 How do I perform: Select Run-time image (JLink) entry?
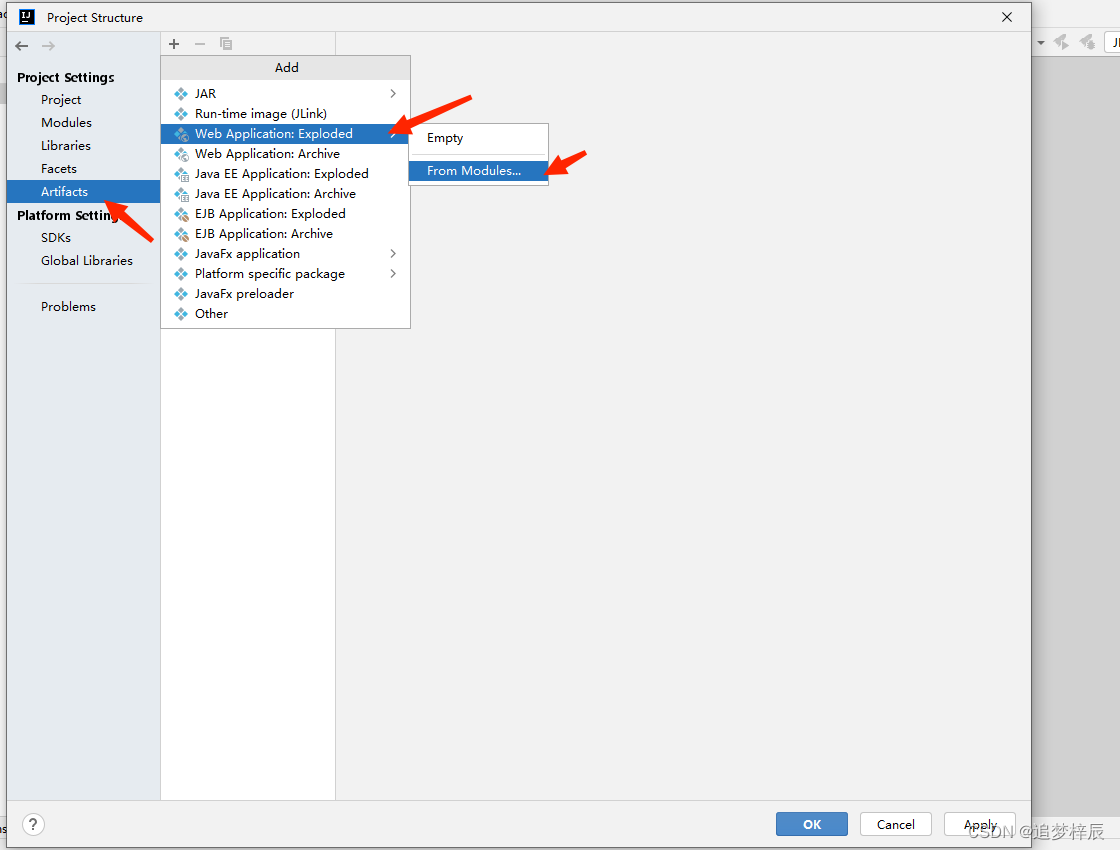click(x=286, y=114)
